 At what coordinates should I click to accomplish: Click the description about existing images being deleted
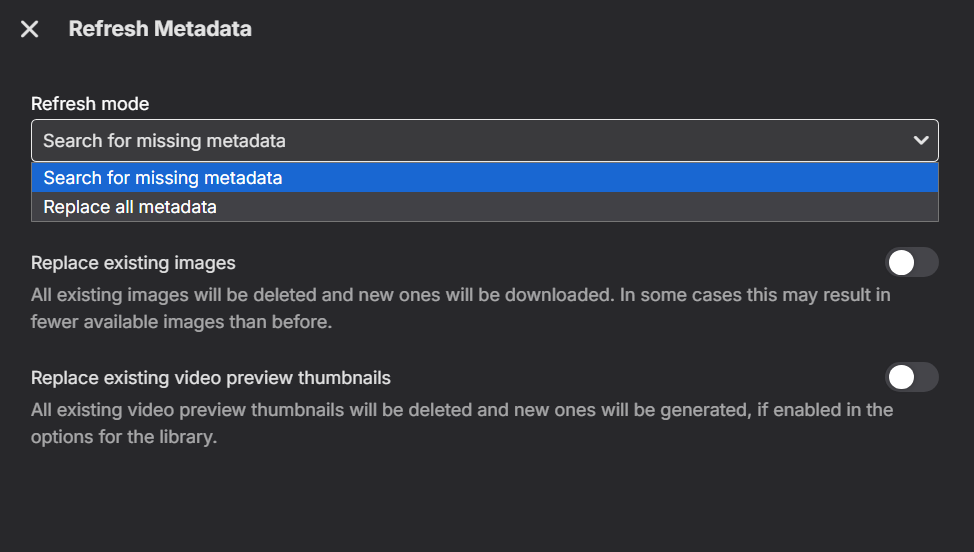click(x=460, y=308)
